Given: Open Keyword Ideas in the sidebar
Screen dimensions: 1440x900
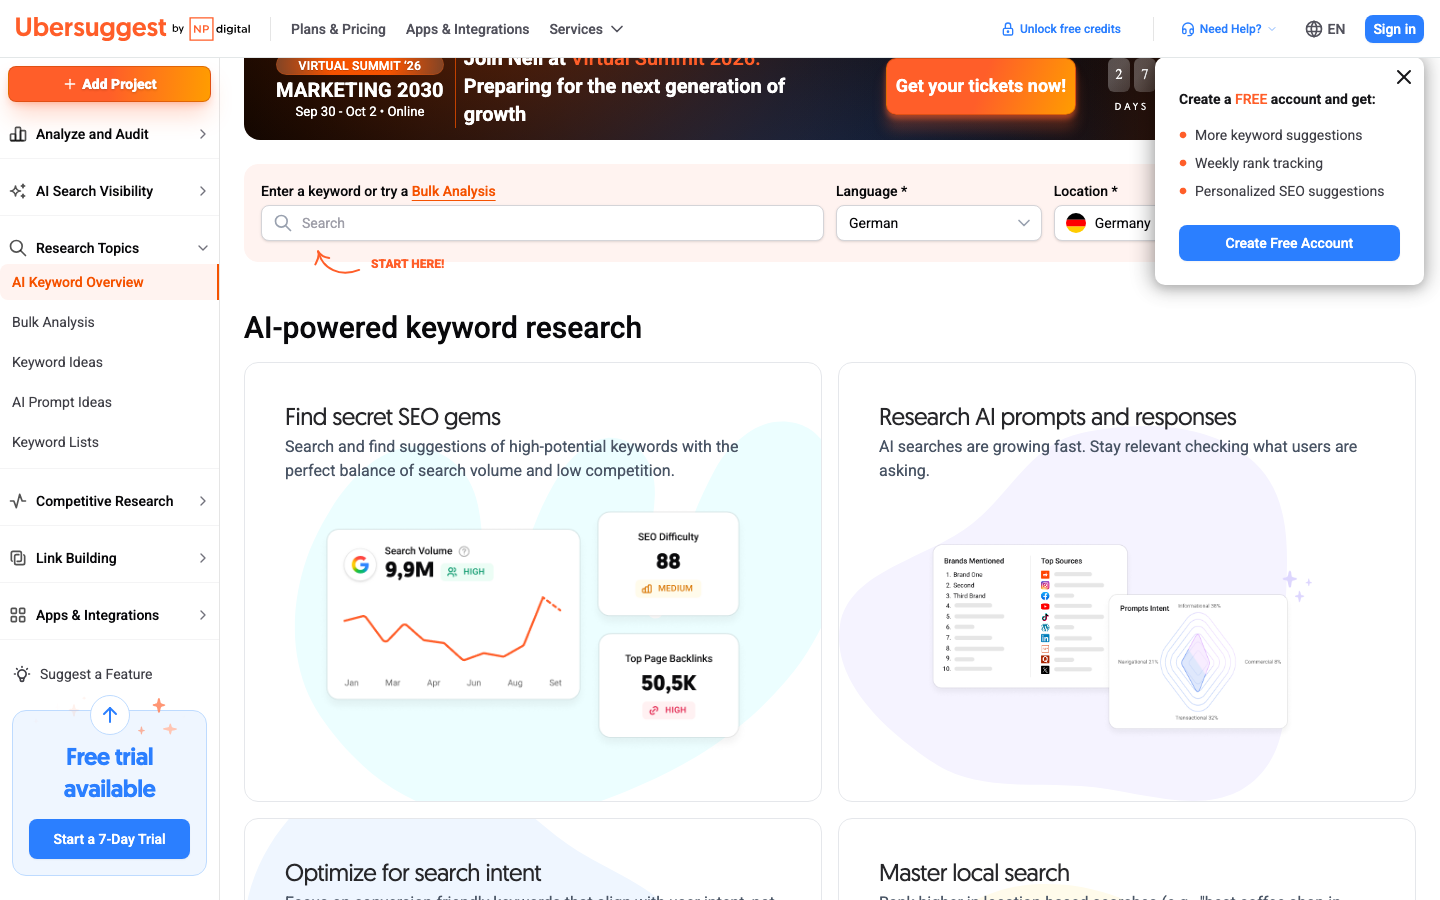Looking at the screenshot, I should click(x=57, y=362).
